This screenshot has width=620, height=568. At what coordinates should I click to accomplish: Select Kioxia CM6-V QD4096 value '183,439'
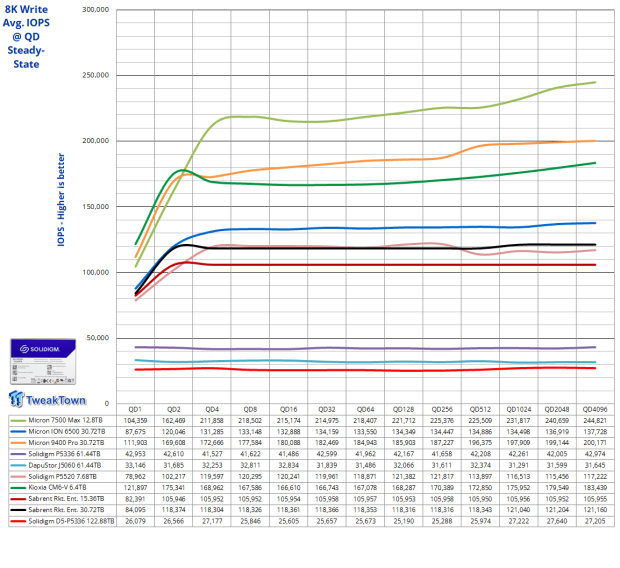click(595, 487)
